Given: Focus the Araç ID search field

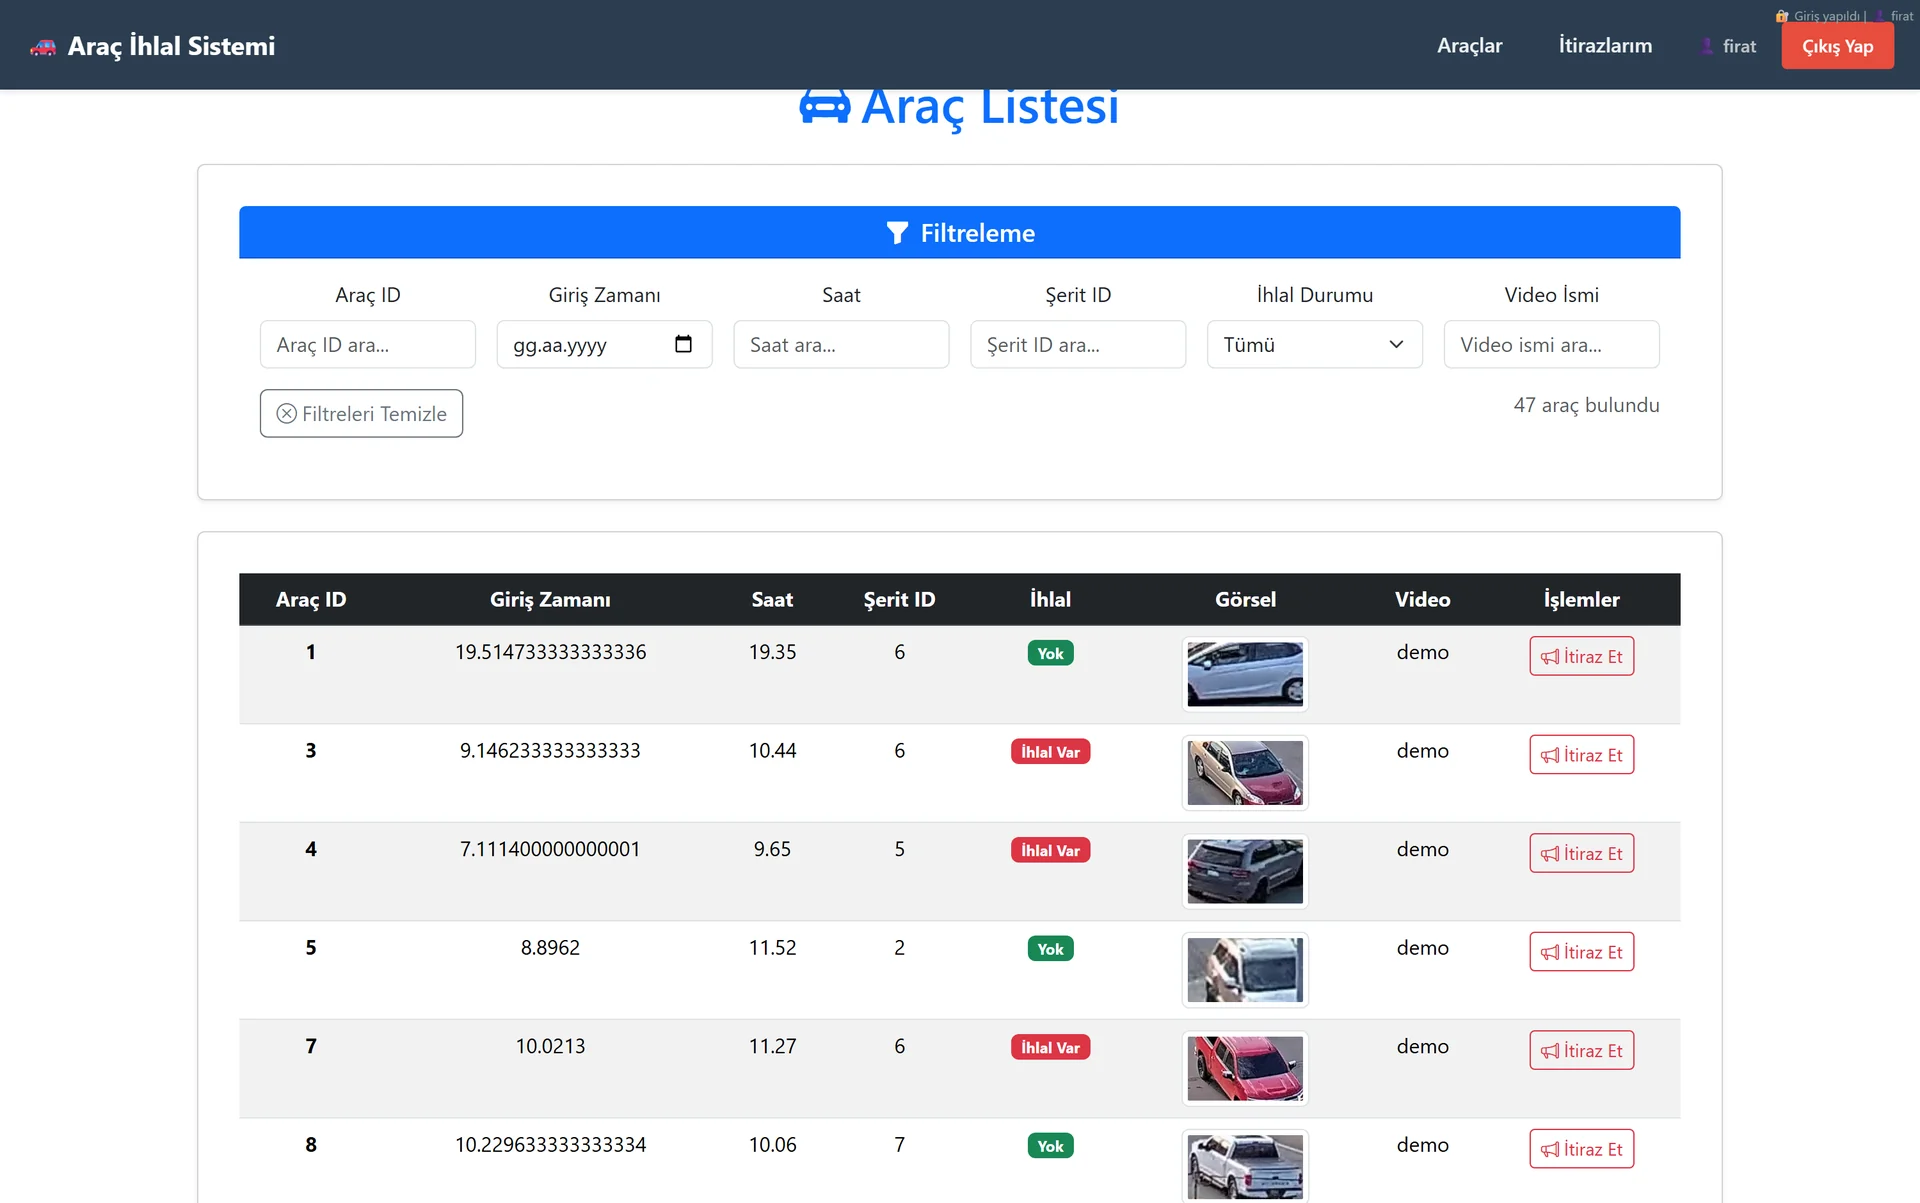Looking at the screenshot, I should click(367, 344).
